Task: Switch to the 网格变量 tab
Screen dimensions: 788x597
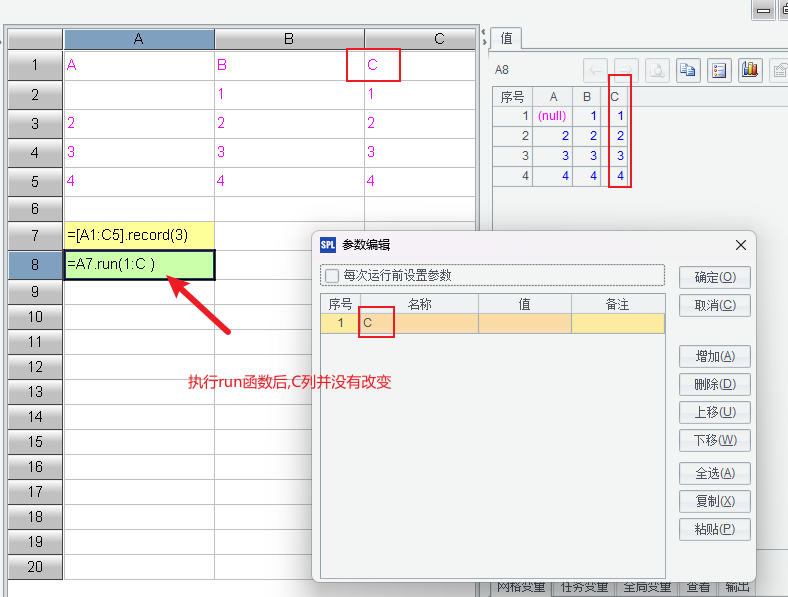Action: 521,587
